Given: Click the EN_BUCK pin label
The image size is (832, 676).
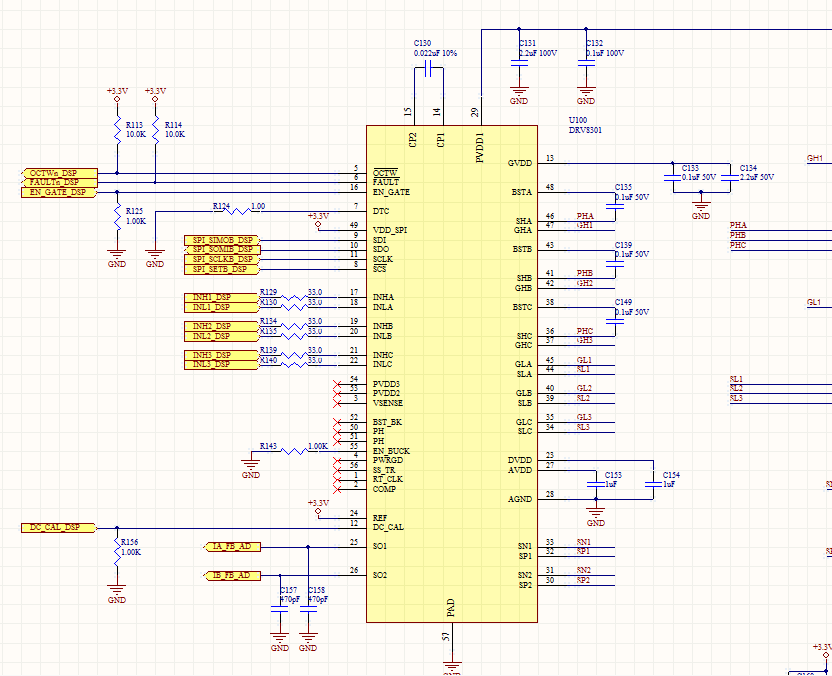Looking at the screenshot, I should [391, 451].
